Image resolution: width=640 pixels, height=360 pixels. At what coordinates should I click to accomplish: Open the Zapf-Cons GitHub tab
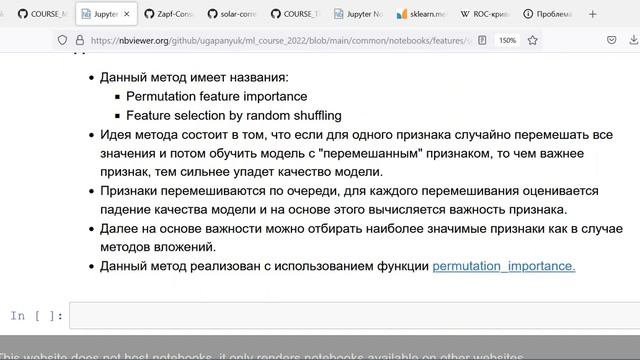tap(169, 14)
